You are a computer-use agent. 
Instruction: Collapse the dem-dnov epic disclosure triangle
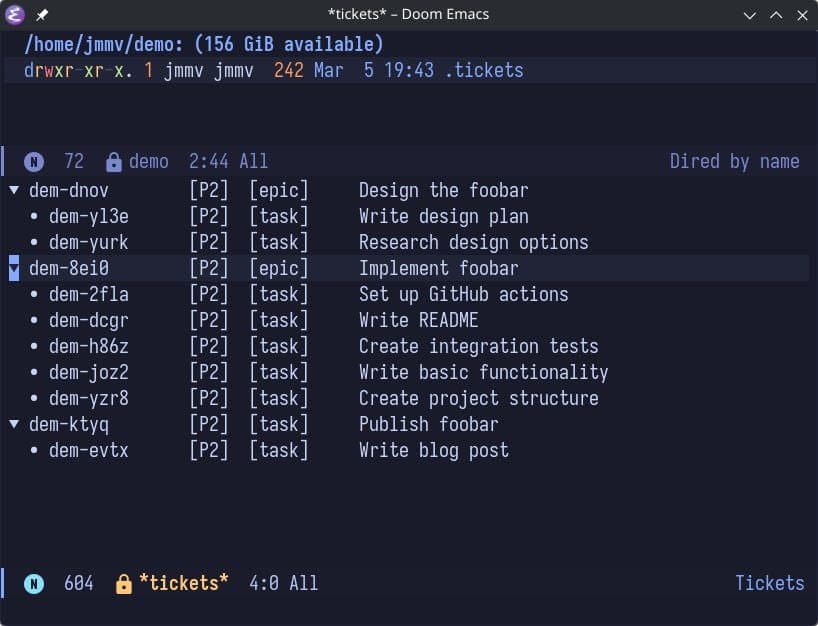click(x=14, y=190)
